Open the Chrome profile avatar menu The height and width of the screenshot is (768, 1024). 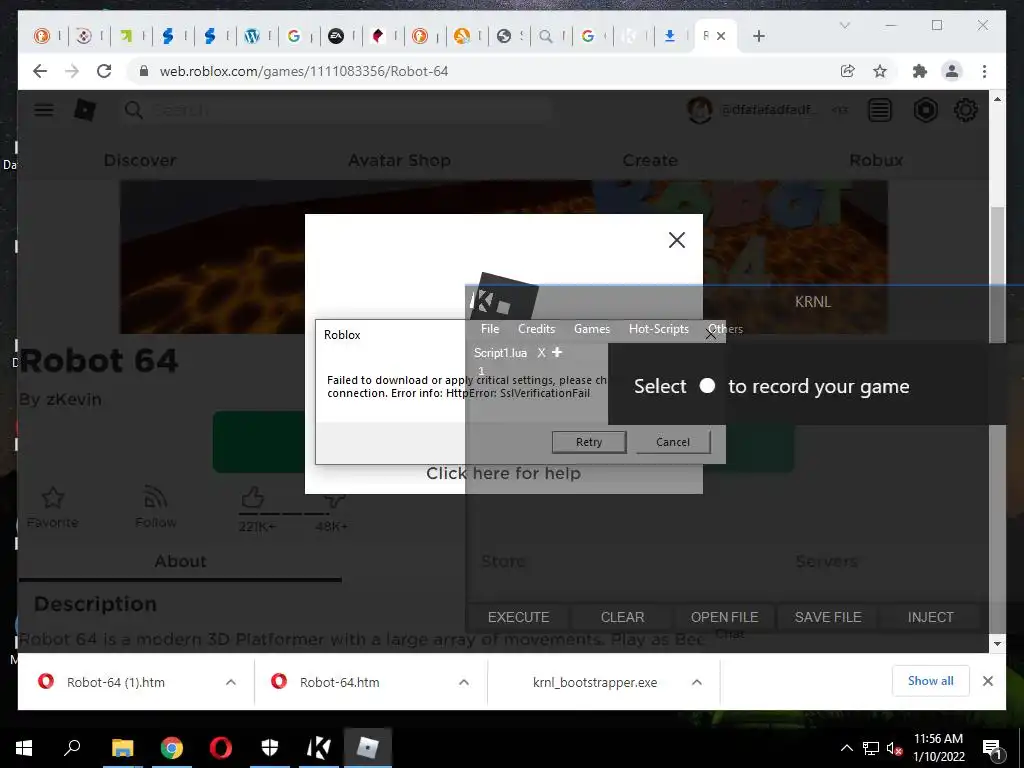pos(952,71)
